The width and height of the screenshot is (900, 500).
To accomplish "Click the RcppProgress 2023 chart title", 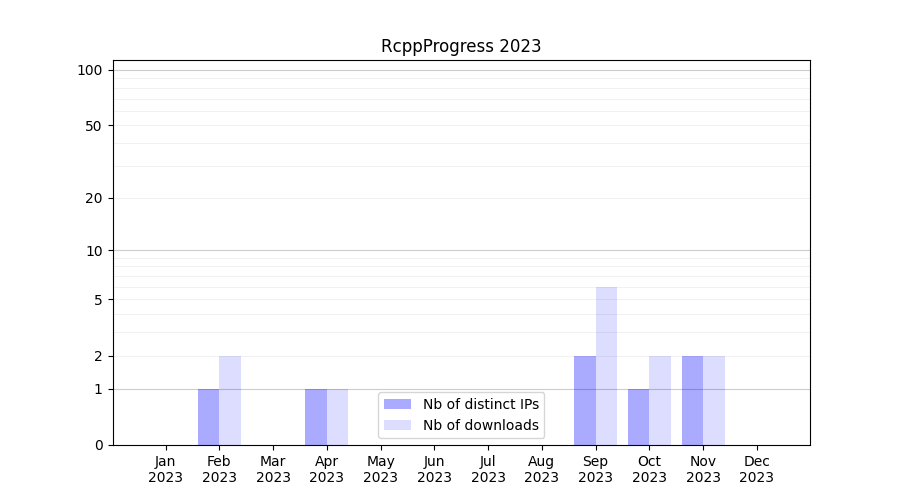I will click(461, 46).
